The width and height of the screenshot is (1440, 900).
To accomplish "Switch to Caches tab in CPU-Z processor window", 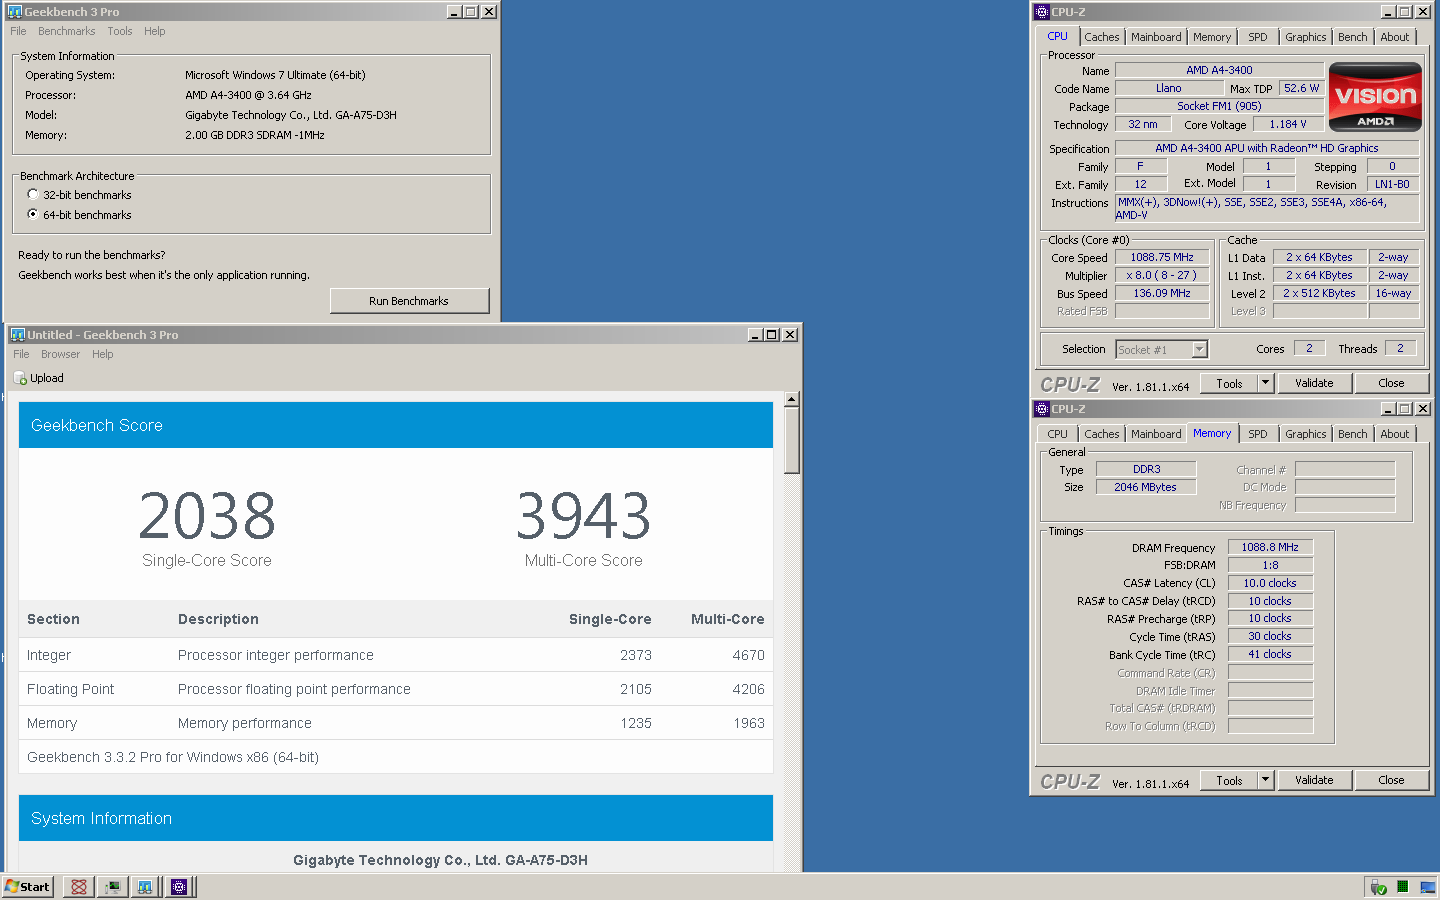I will pos(1101,37).
